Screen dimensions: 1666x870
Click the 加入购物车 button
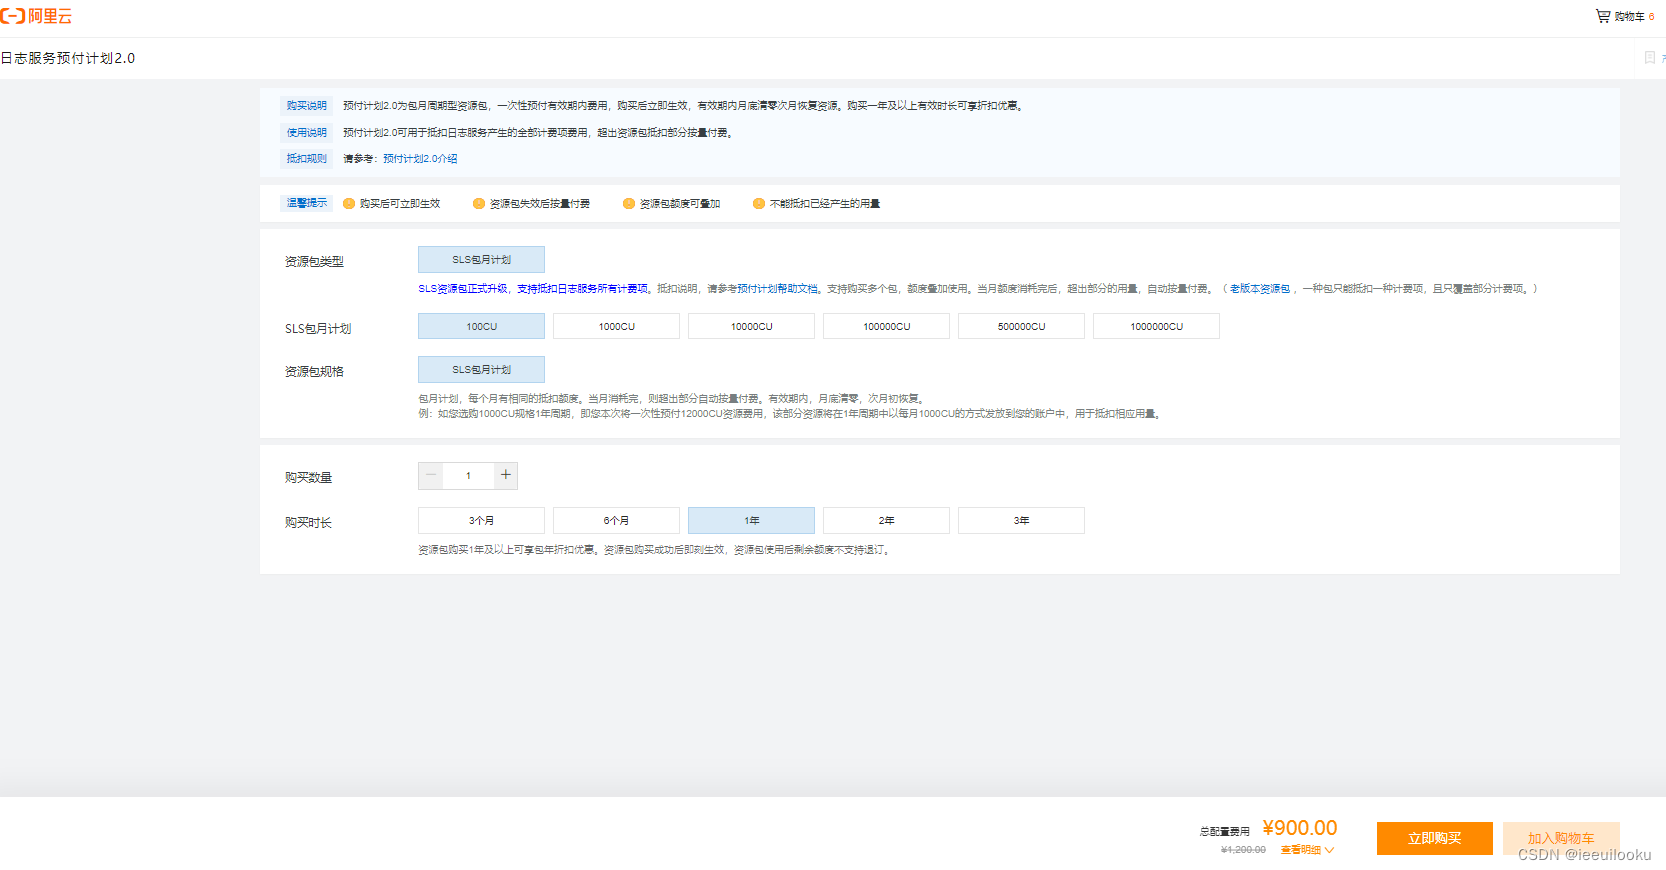coord(1561,838)
